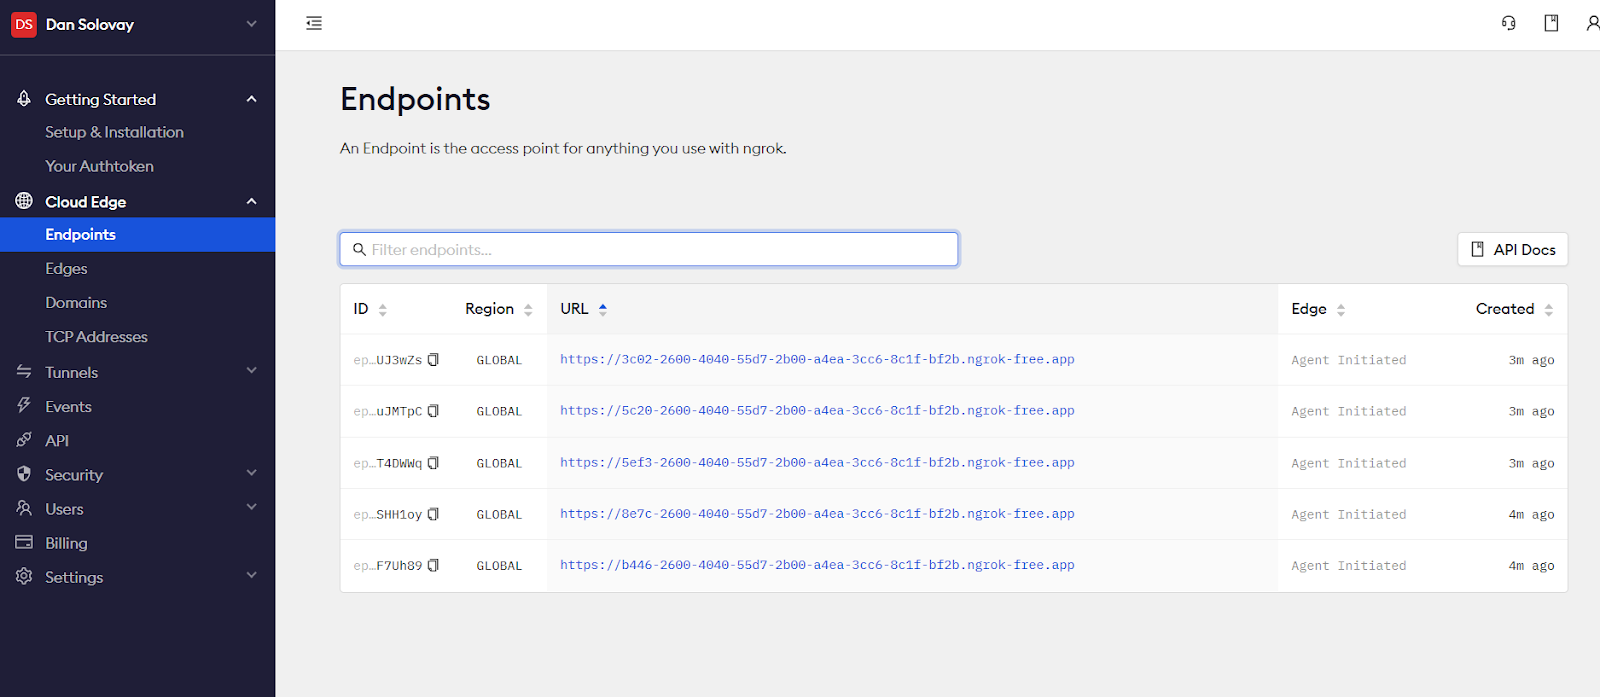Focus the Filter endpoints search field
Image resolution: width=1600 pixels, height=697 pixels.
[x=649, y=249]
